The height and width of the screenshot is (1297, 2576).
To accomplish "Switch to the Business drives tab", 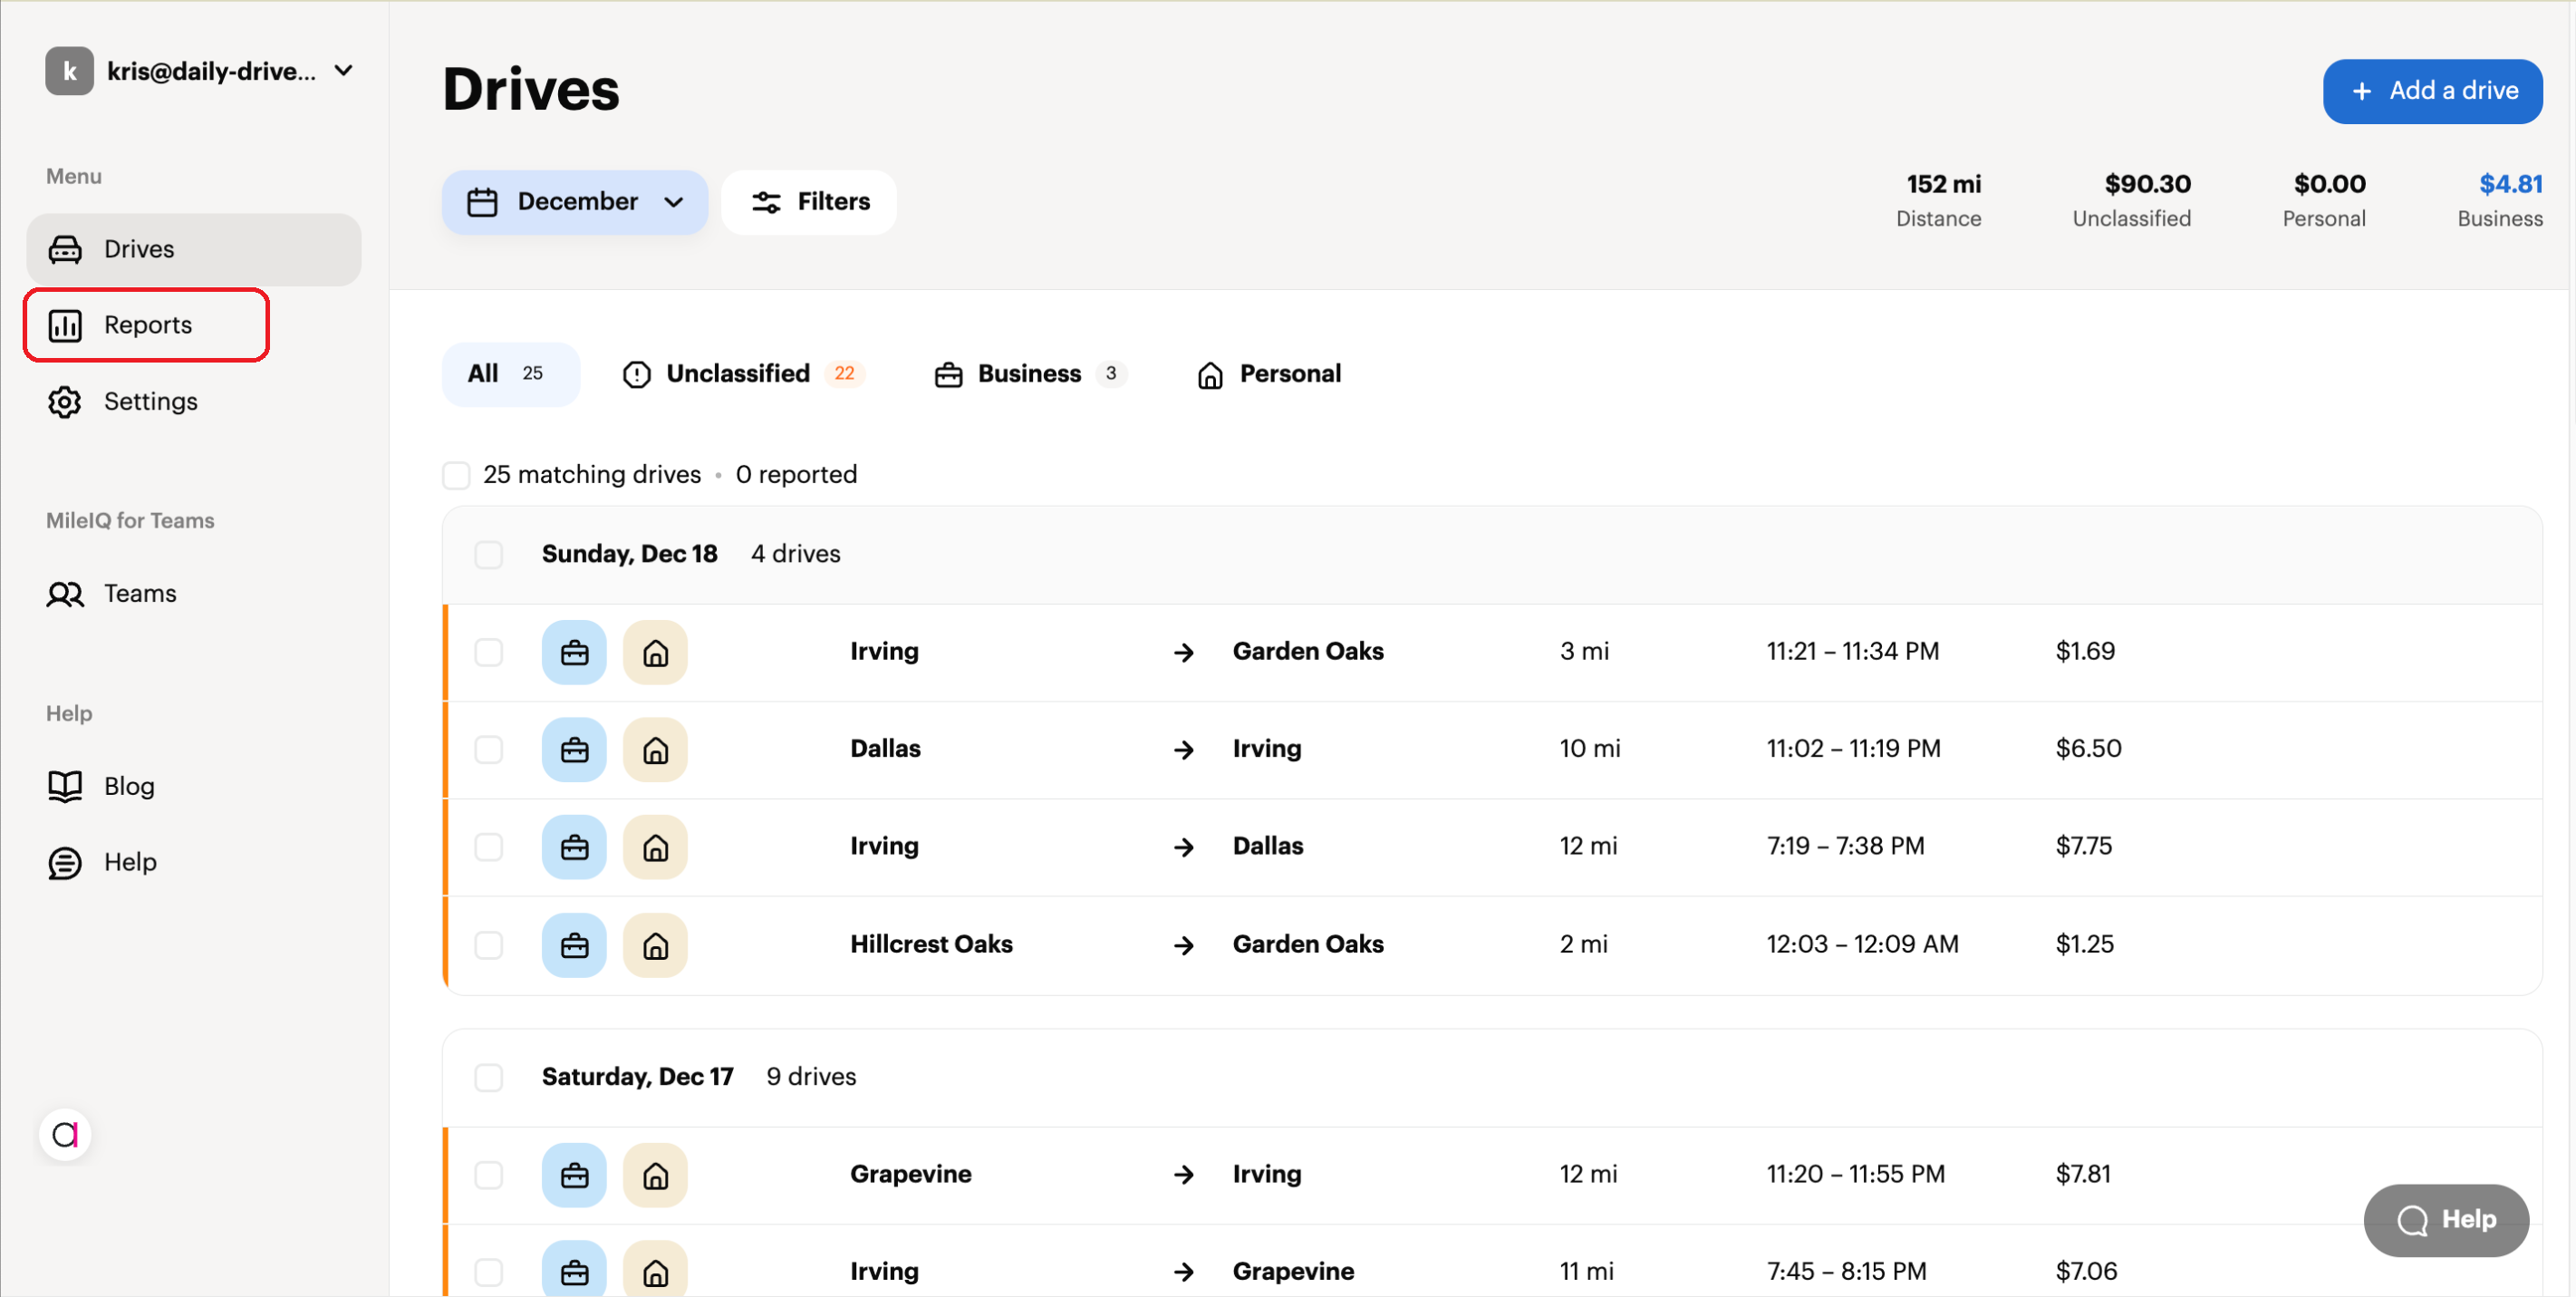I will tap(1029, 373).
